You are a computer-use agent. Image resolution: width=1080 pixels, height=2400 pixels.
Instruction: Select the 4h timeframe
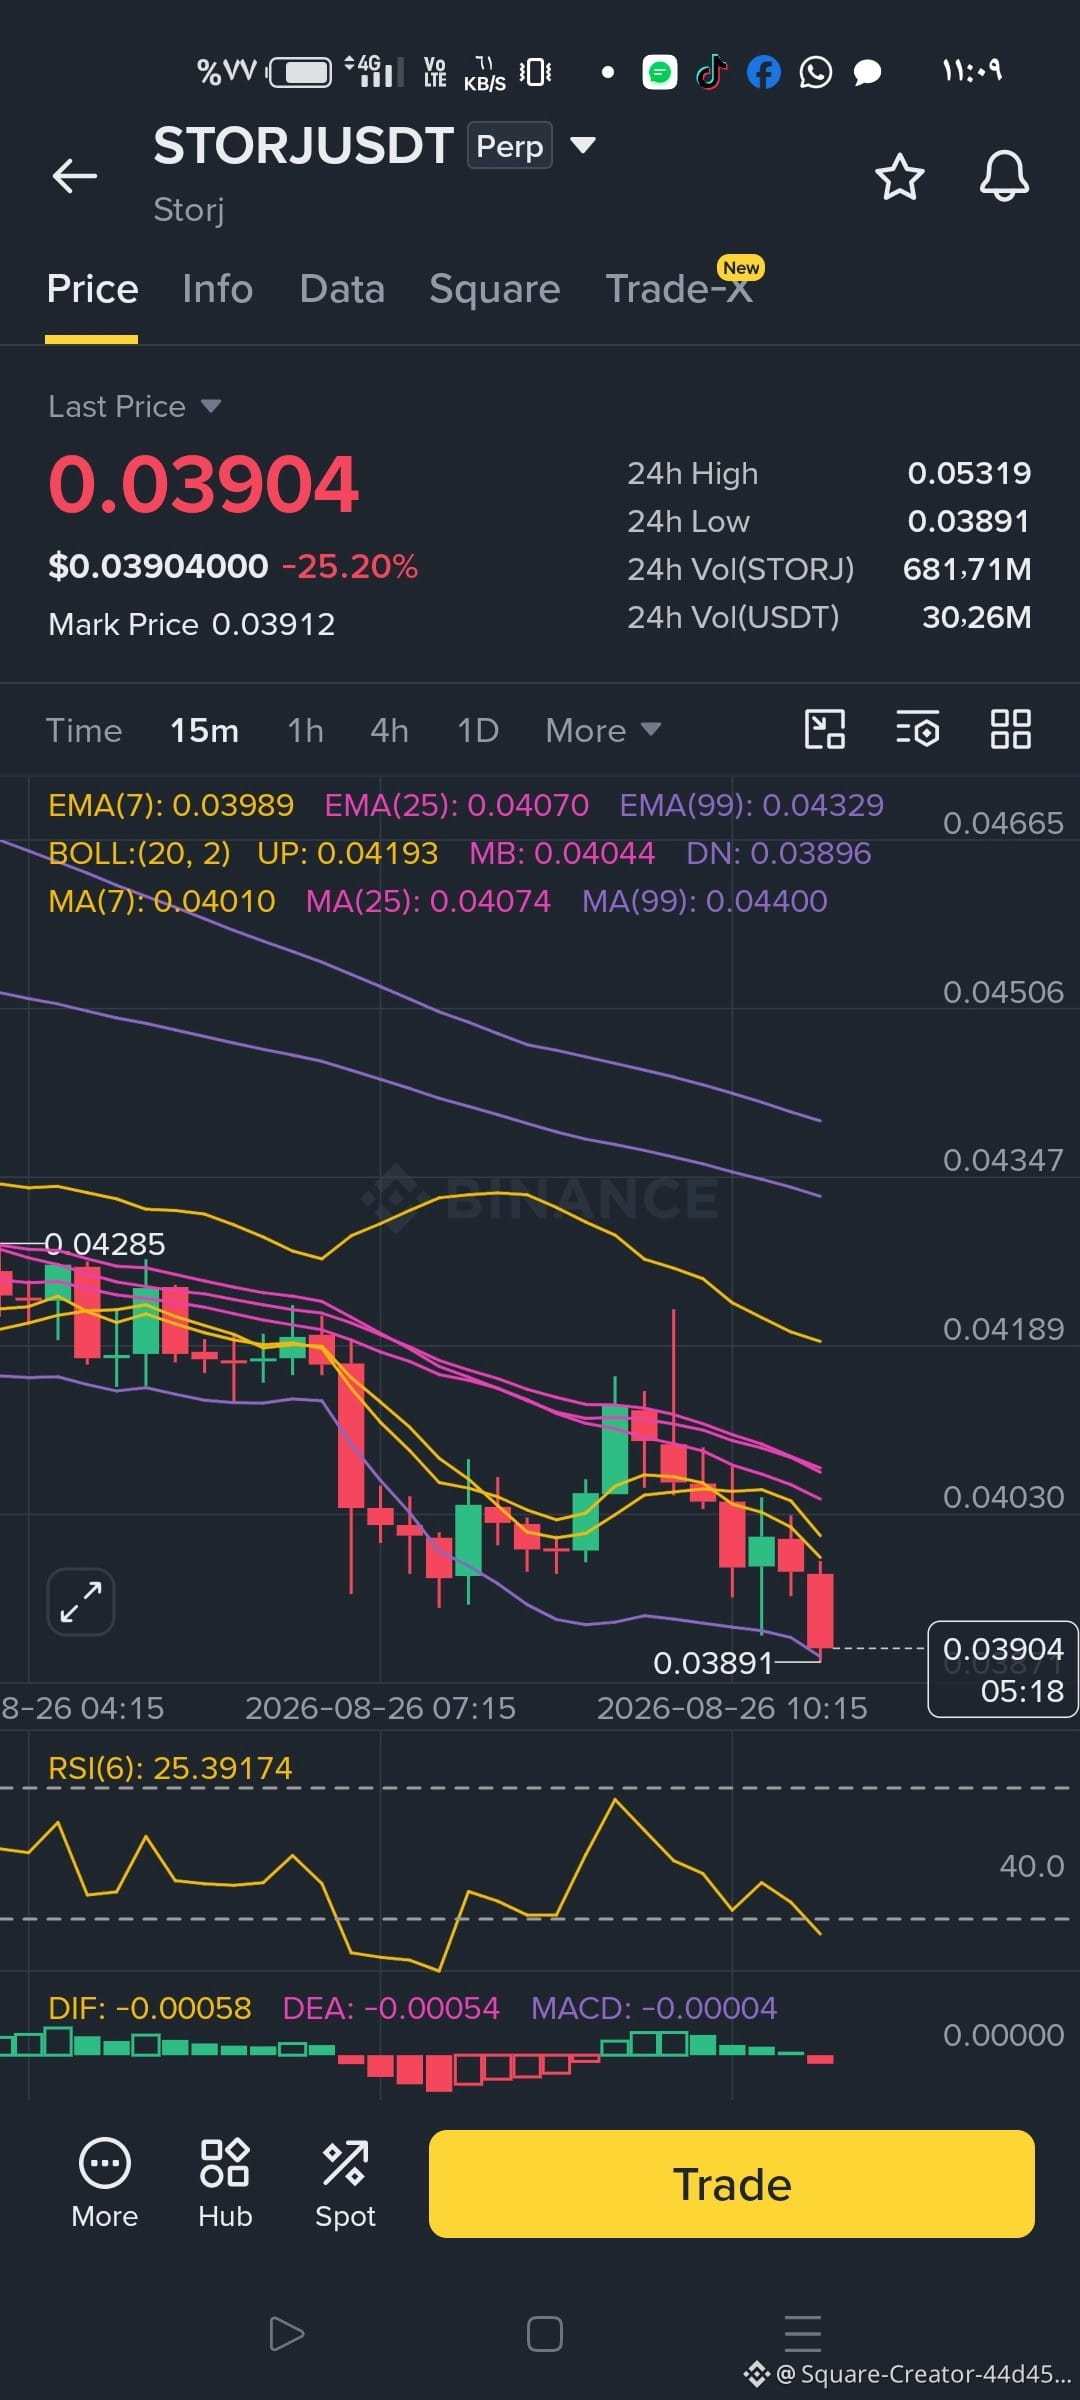click(389, 730)
